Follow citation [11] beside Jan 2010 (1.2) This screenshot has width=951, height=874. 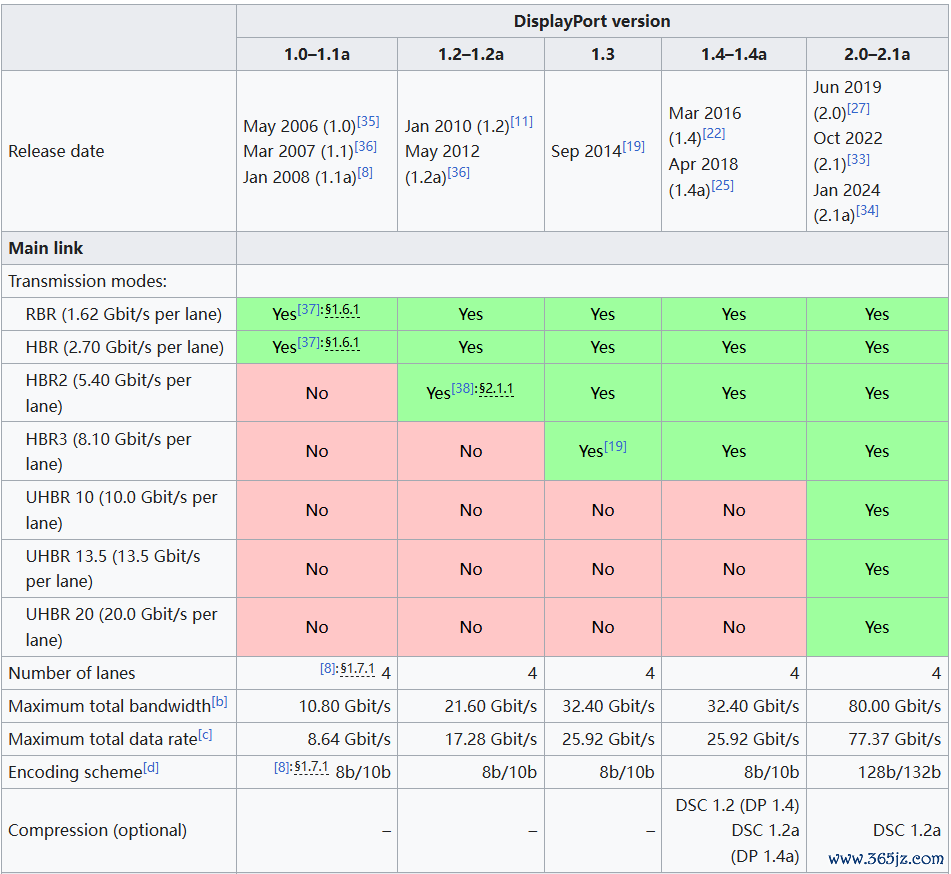[522, 121]
